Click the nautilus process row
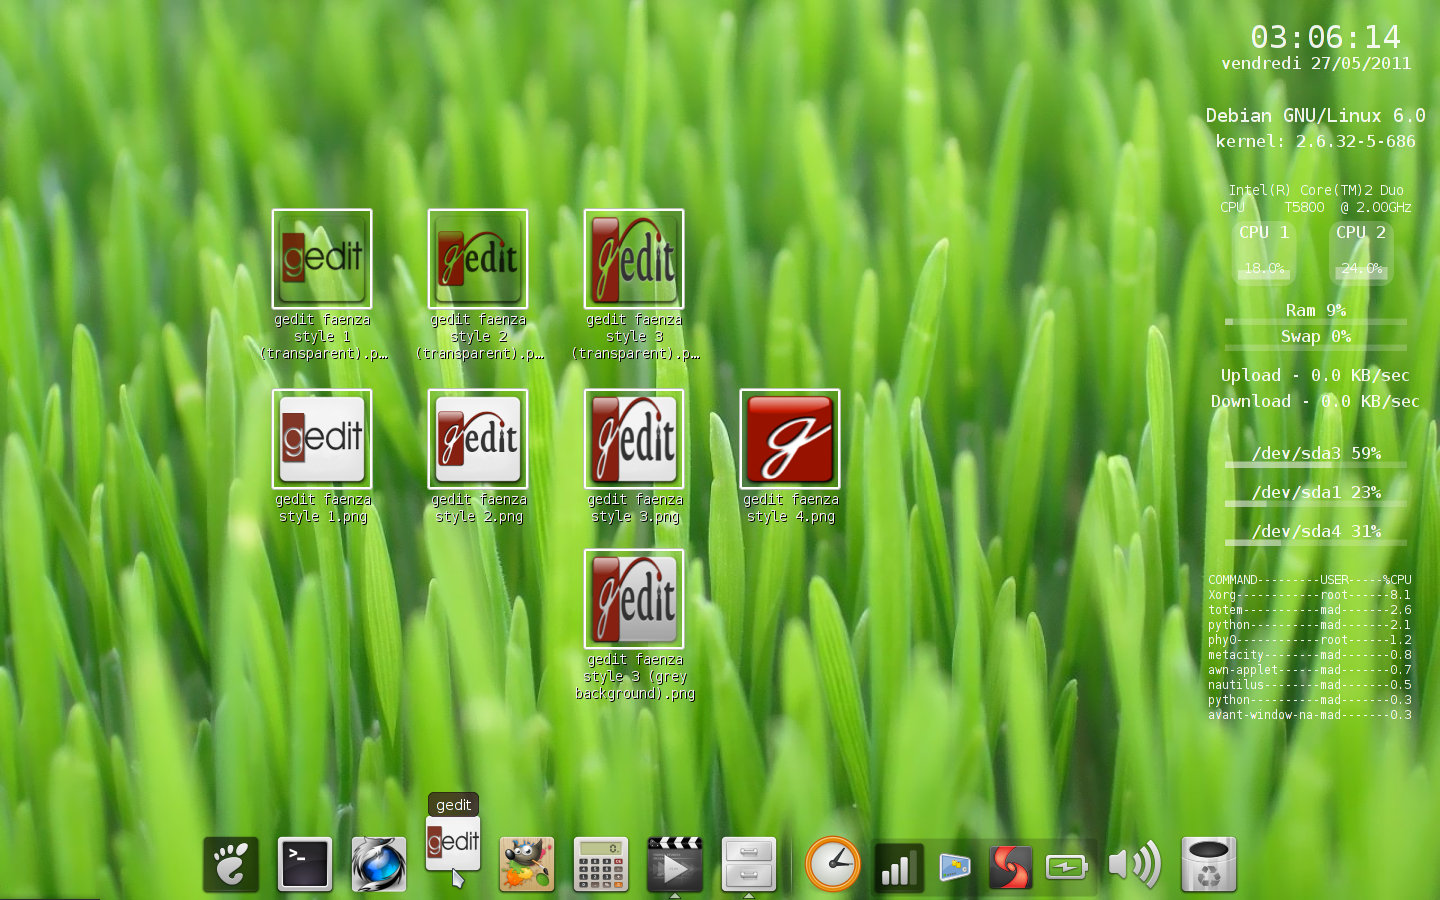 pos(1310,685)
